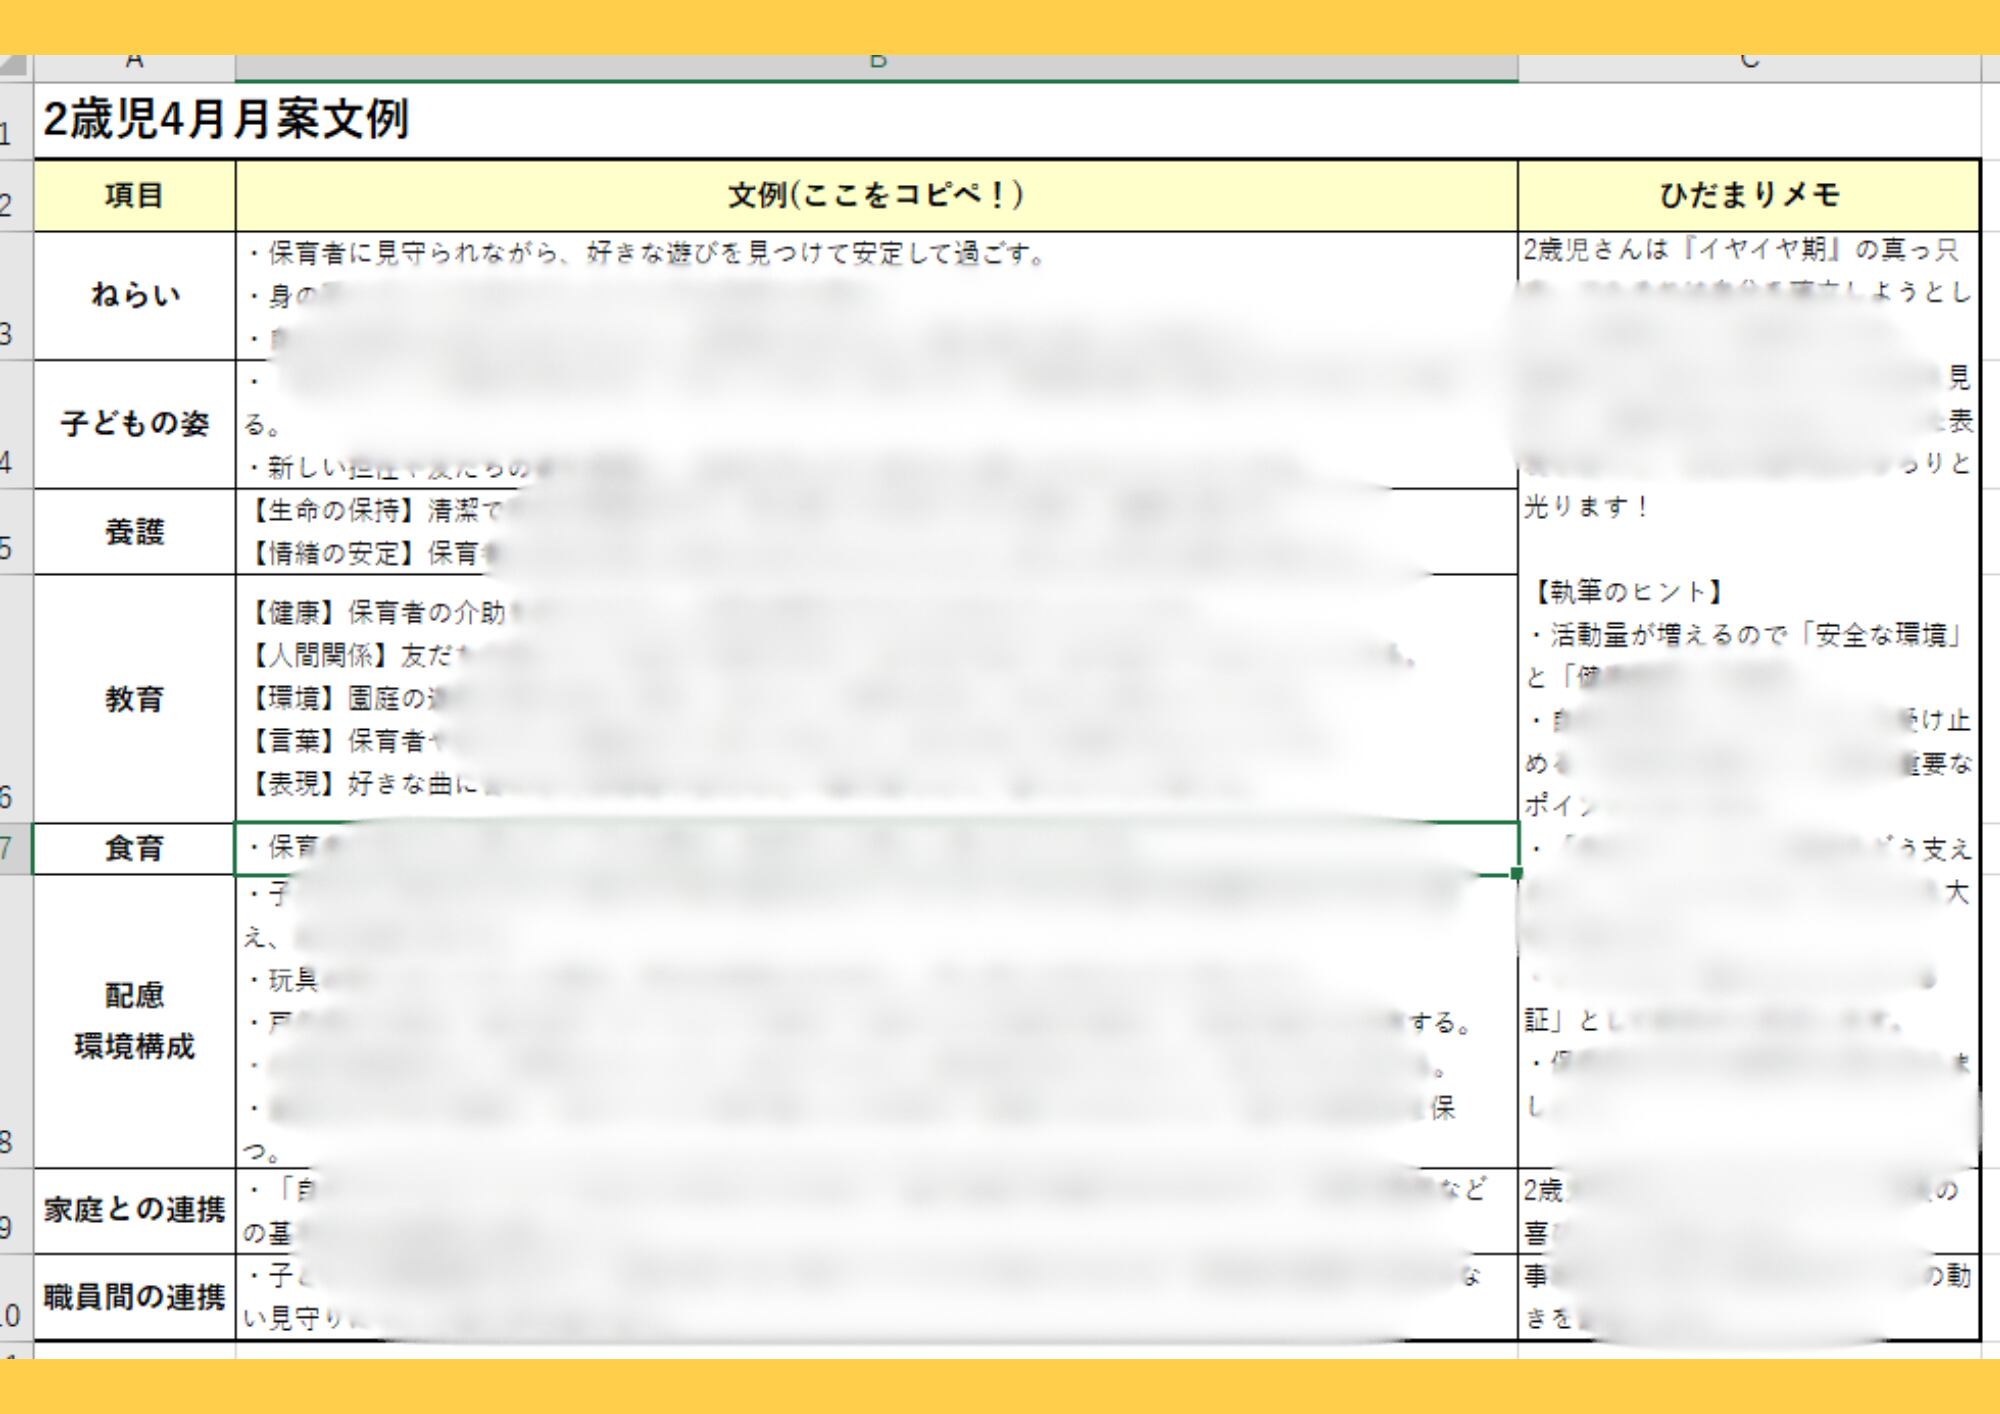Select column C header

tap(1749, 66)
